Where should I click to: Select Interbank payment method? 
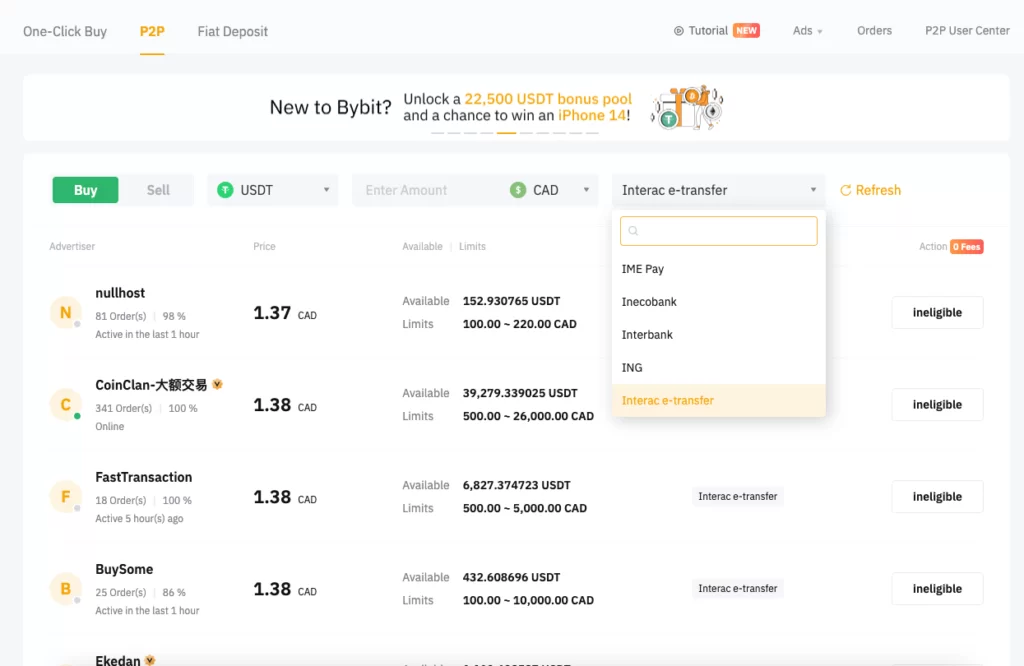(718, 334)
